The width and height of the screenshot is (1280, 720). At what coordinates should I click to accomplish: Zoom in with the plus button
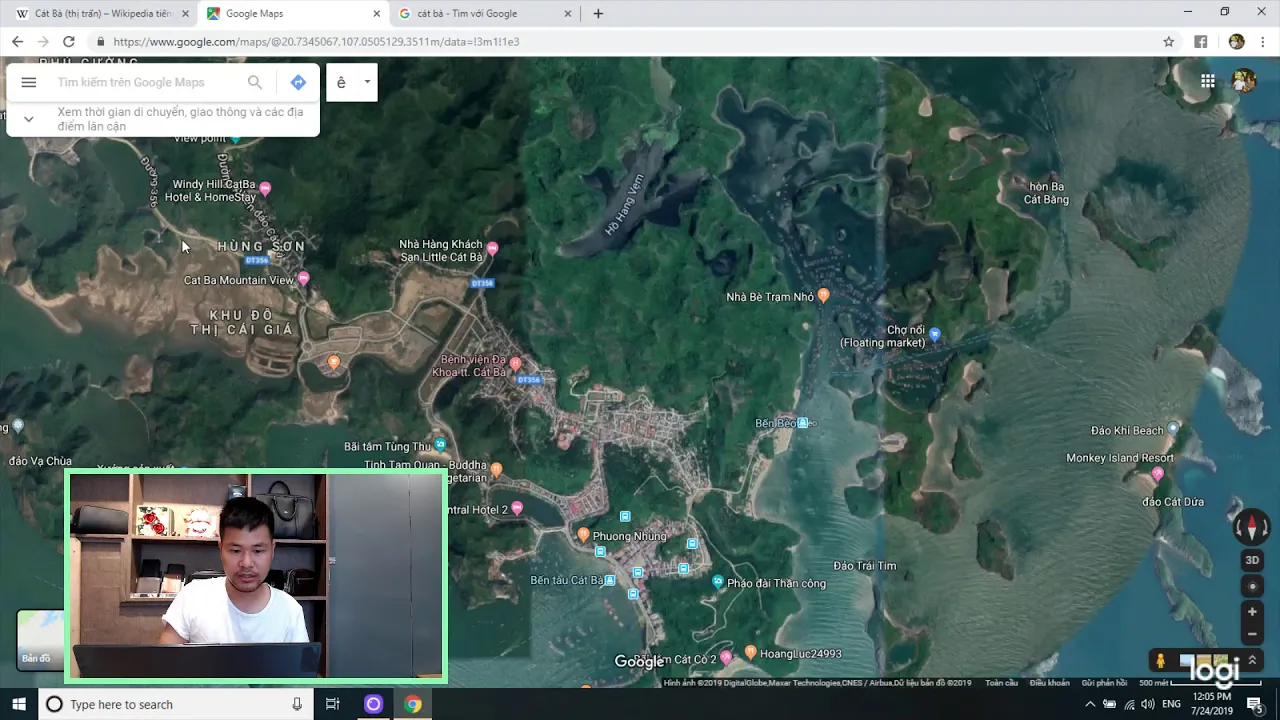[1252, 612]
